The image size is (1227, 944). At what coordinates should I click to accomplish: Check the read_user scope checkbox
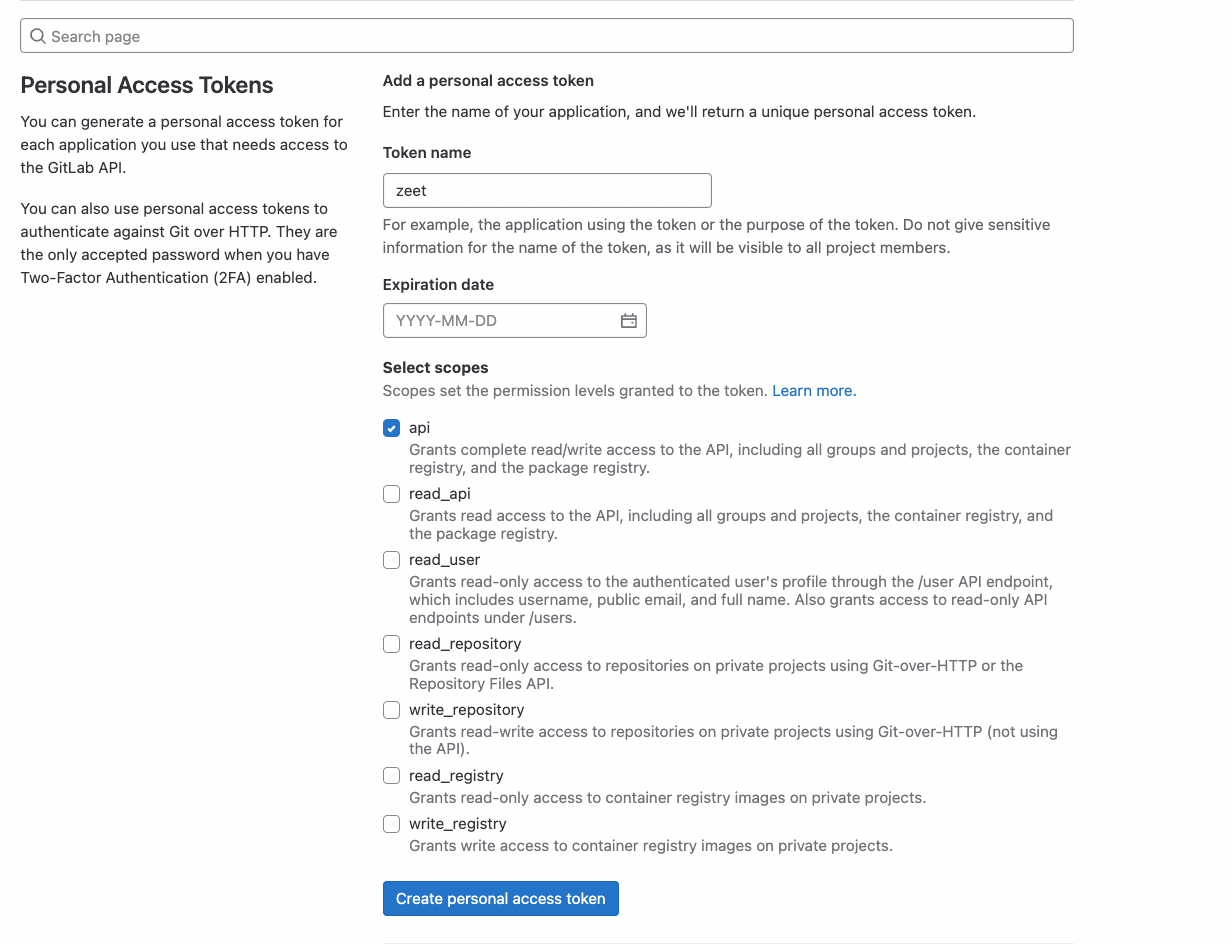(391, 559)
